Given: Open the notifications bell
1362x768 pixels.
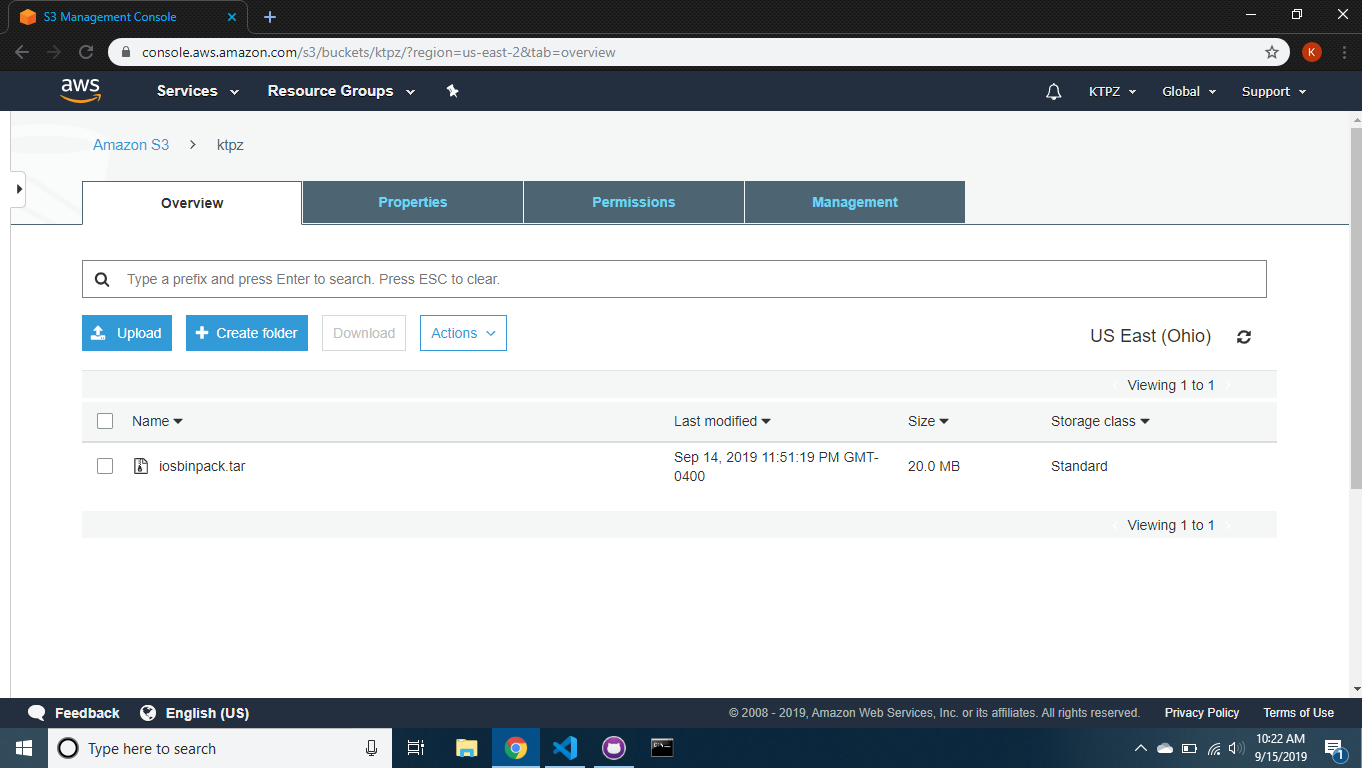Looking at the screenshot, I should pos(1053,91).
